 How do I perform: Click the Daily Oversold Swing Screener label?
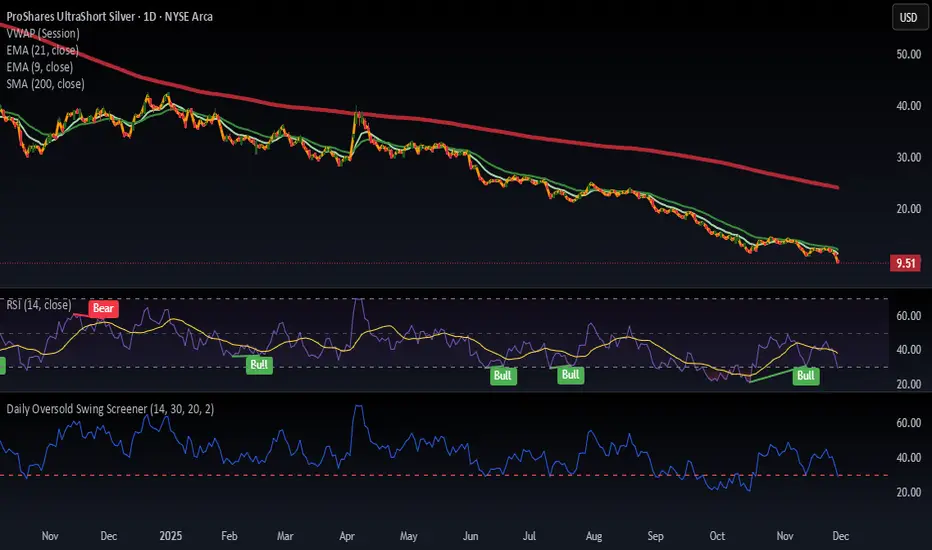(98, 410)
